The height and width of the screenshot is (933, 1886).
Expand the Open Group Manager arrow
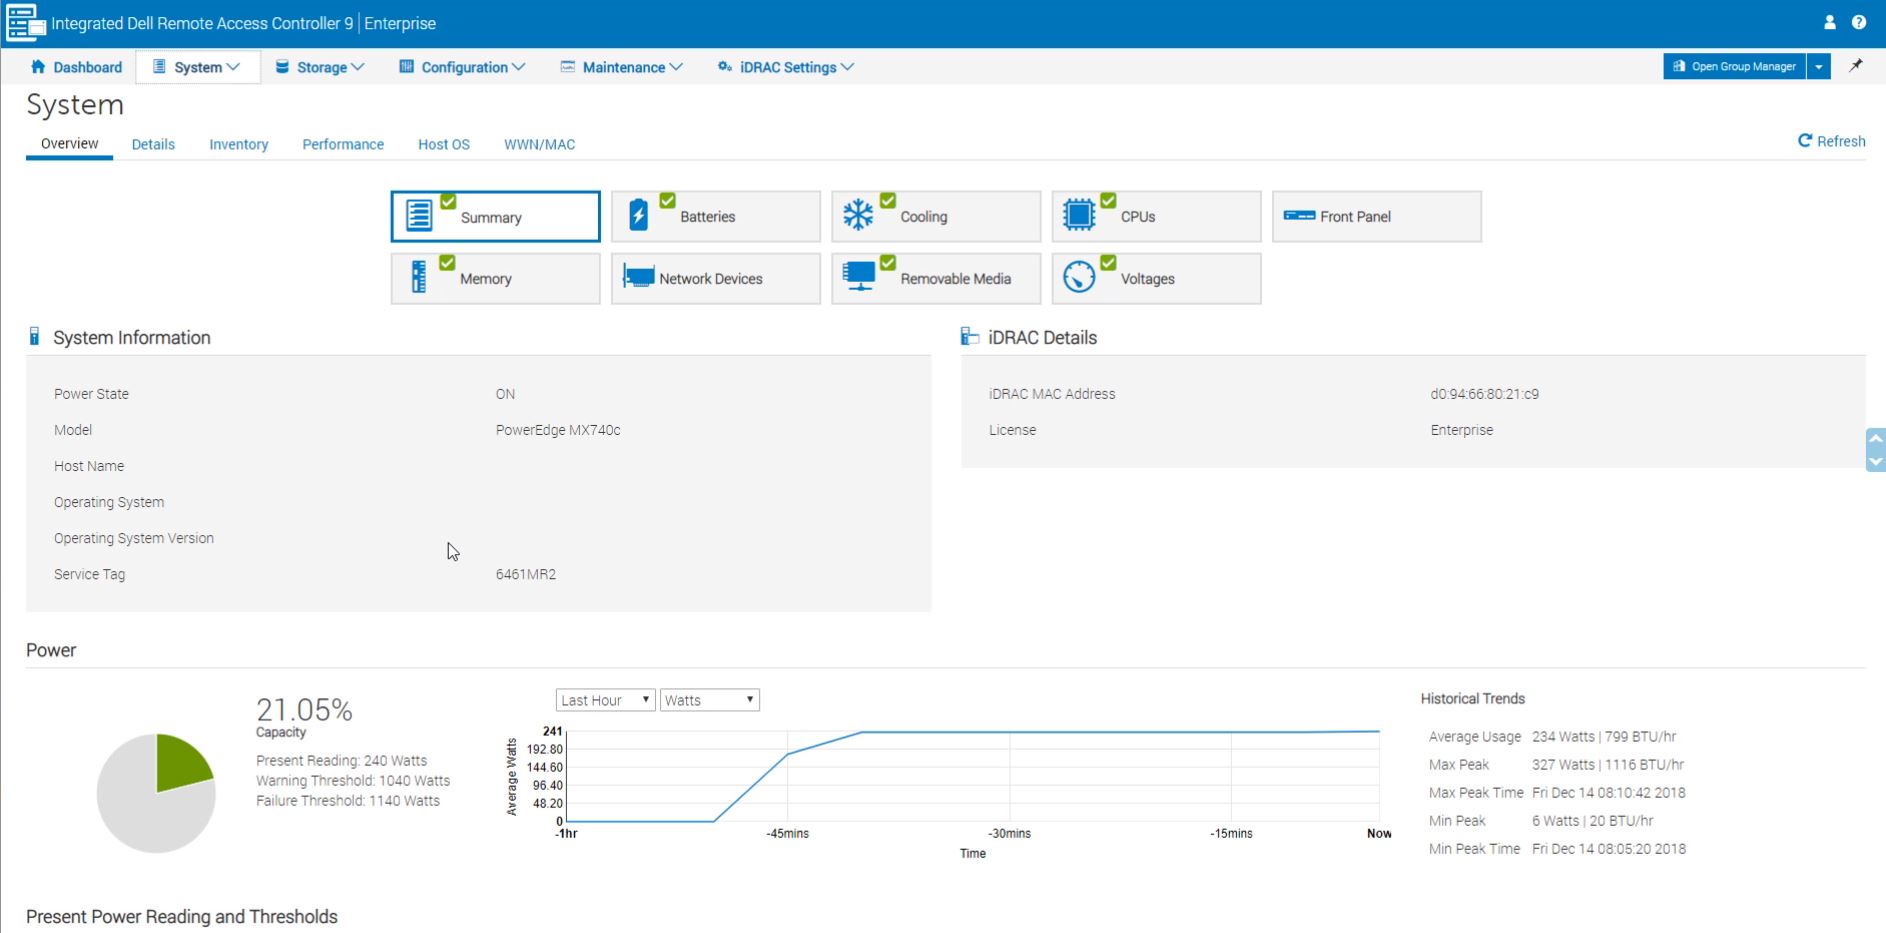coord(1819,67)
